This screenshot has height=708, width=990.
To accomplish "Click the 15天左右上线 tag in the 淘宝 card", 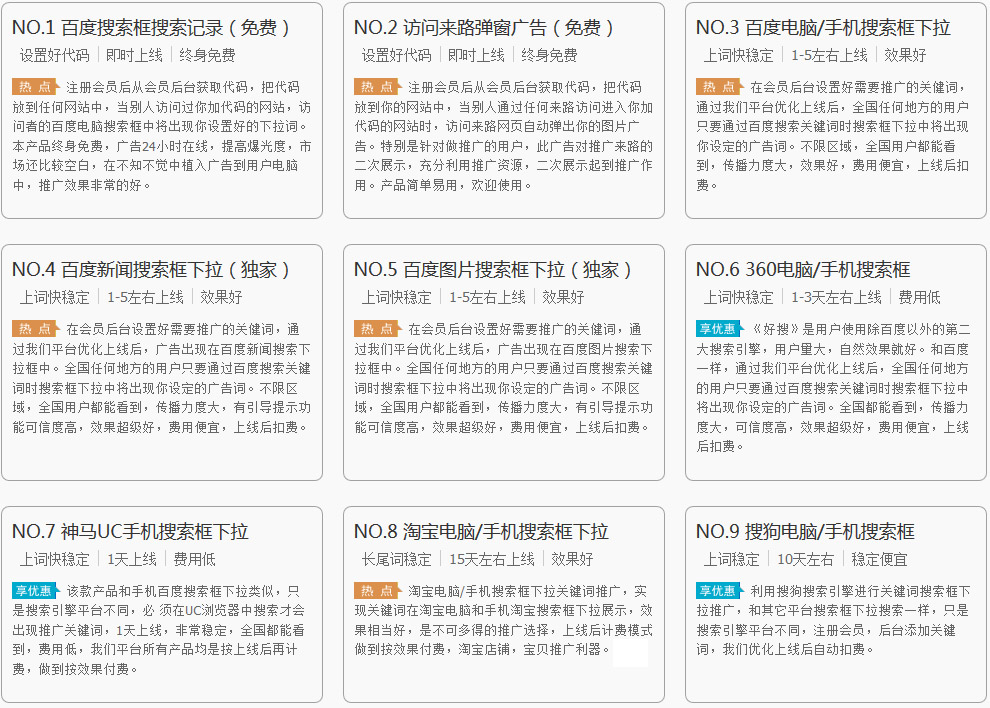I will [x=492, y=559].
